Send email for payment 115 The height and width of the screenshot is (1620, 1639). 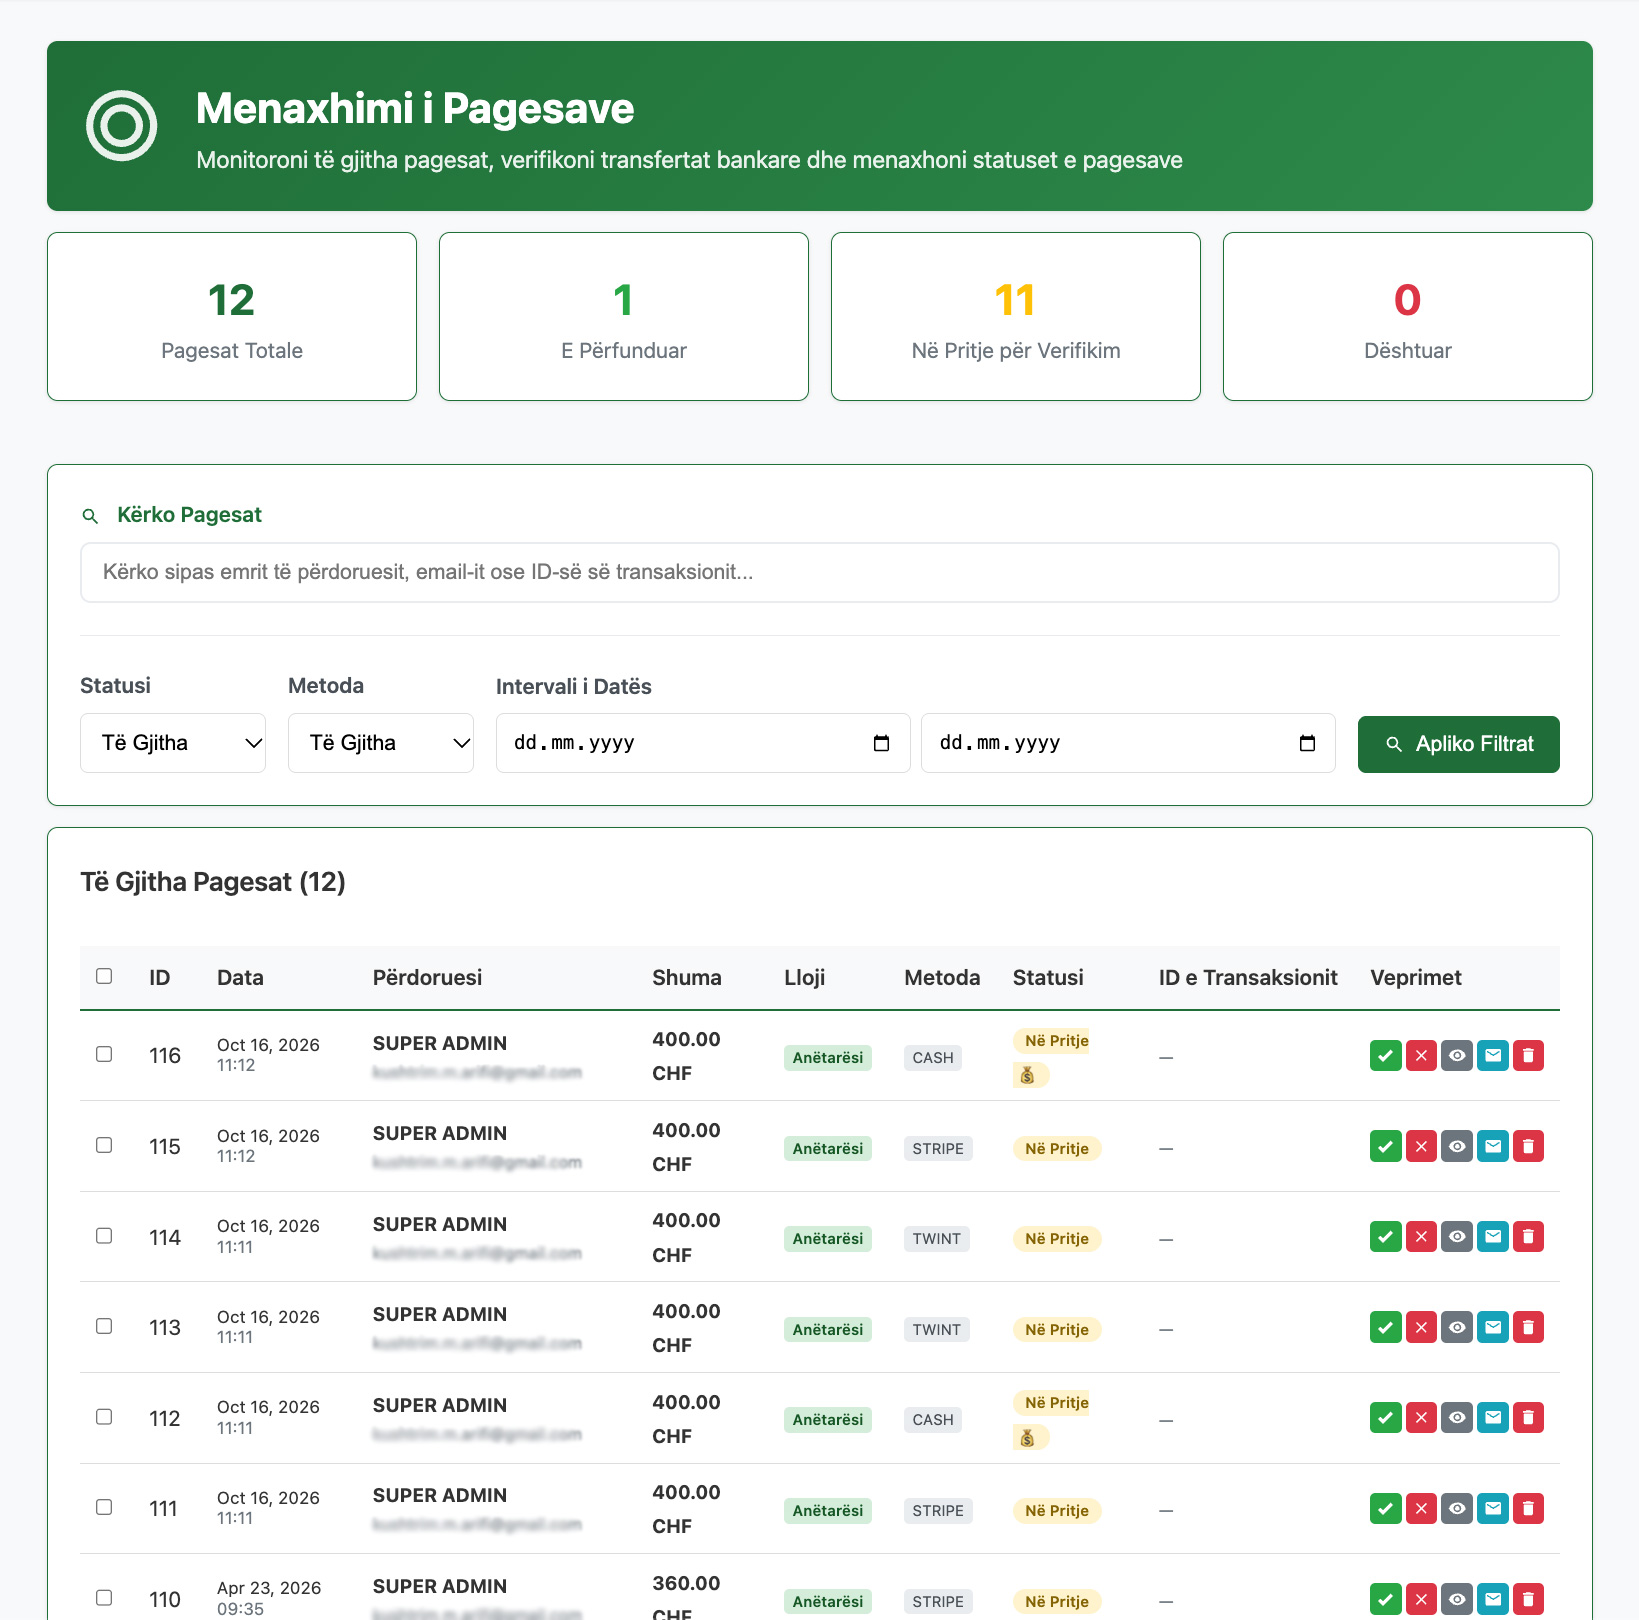click(x=1493, y=1146)
